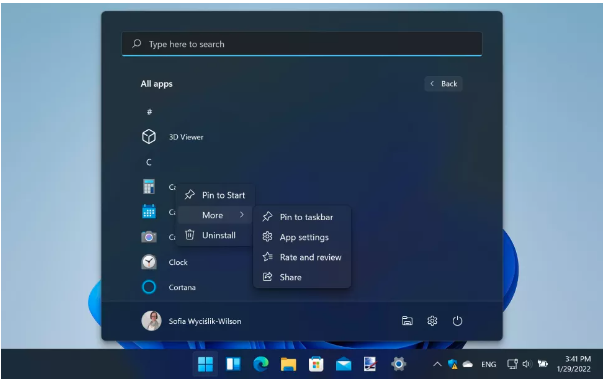Click the Camera app icon
605x382 pixels.
click(x=149, y=237)
